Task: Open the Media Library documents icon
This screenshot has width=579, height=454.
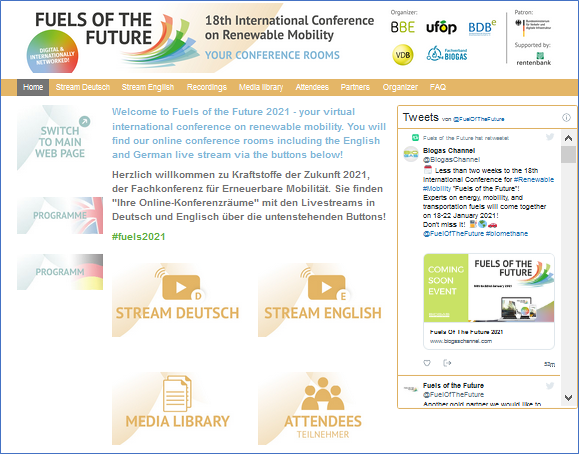Action: [x=177, y=393]
